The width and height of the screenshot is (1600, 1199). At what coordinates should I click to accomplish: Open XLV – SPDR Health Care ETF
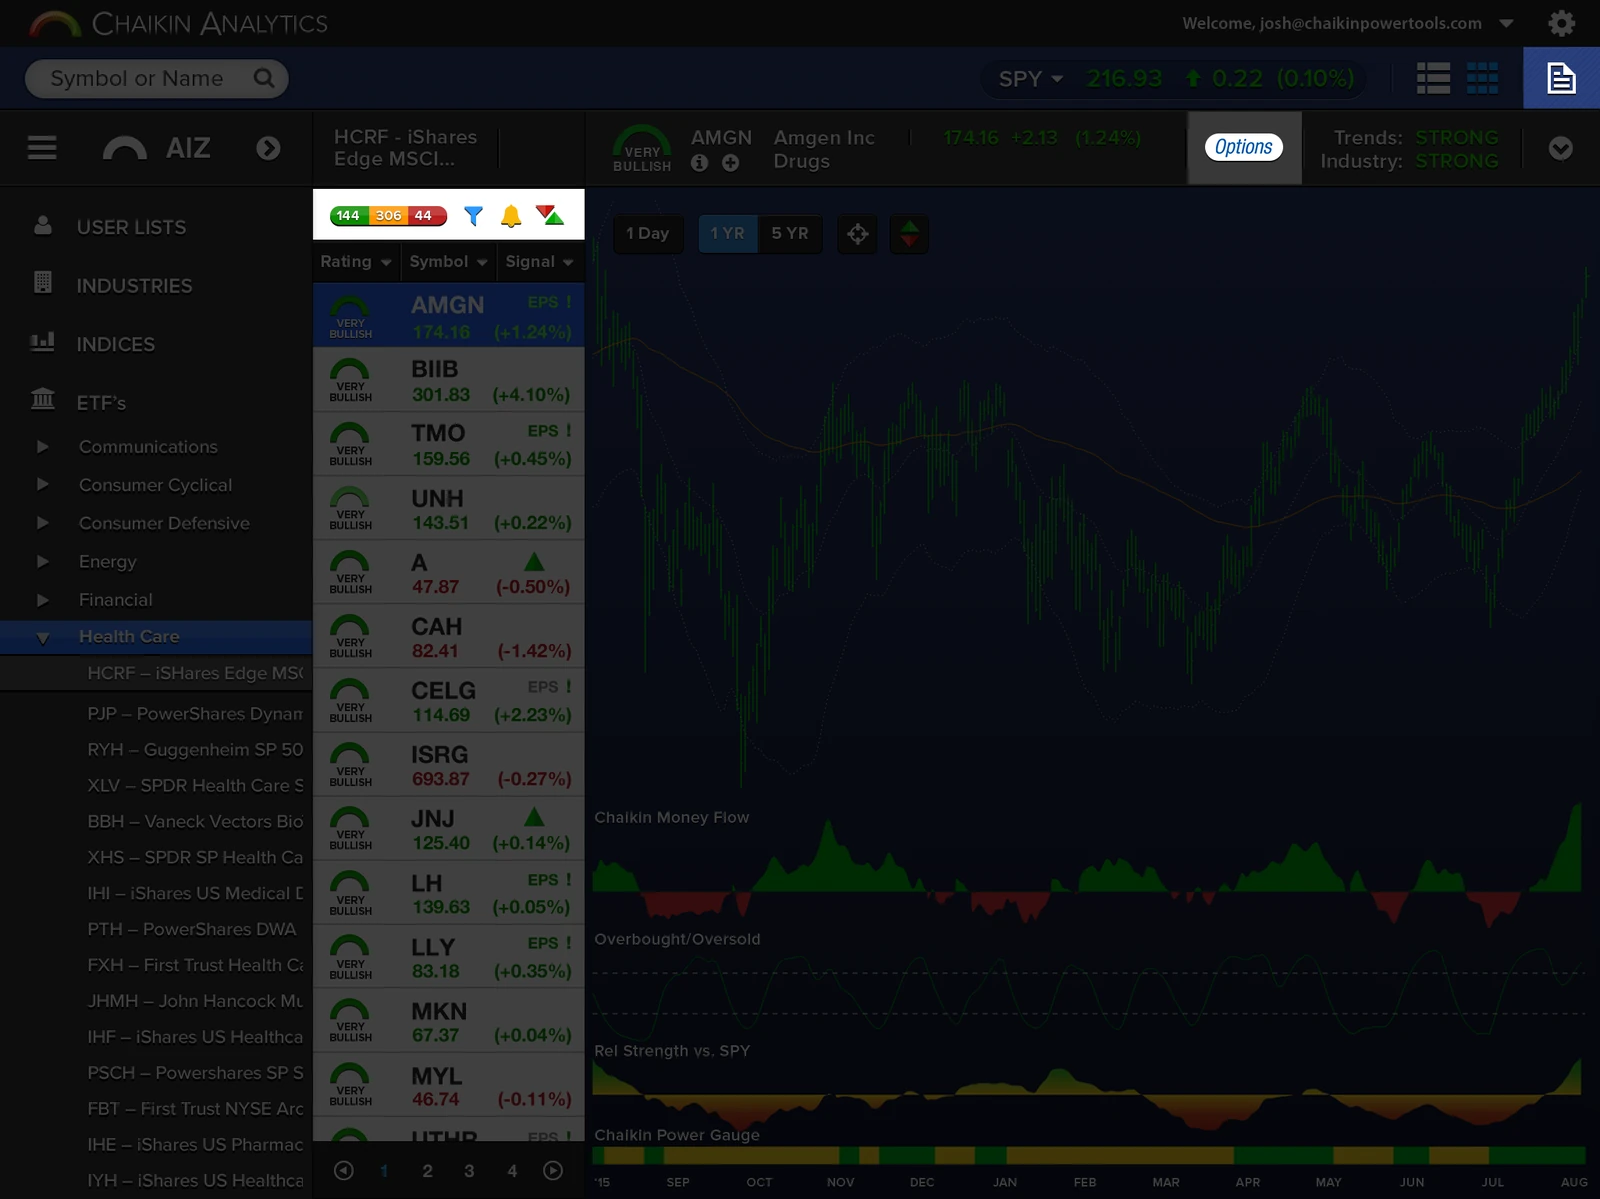click(195, 785)
